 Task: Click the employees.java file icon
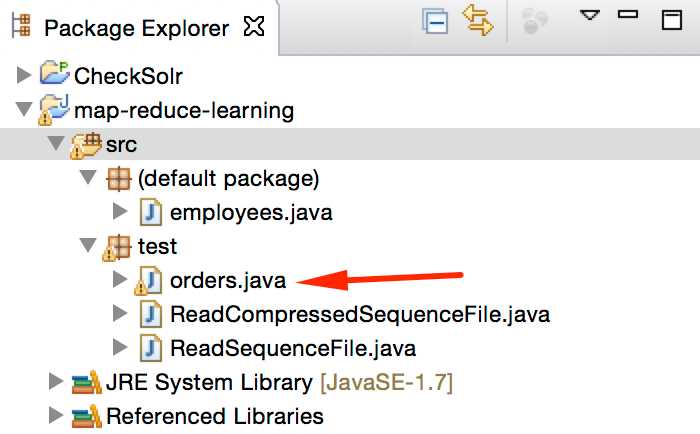pyautogui.click(x=150, y=212)
